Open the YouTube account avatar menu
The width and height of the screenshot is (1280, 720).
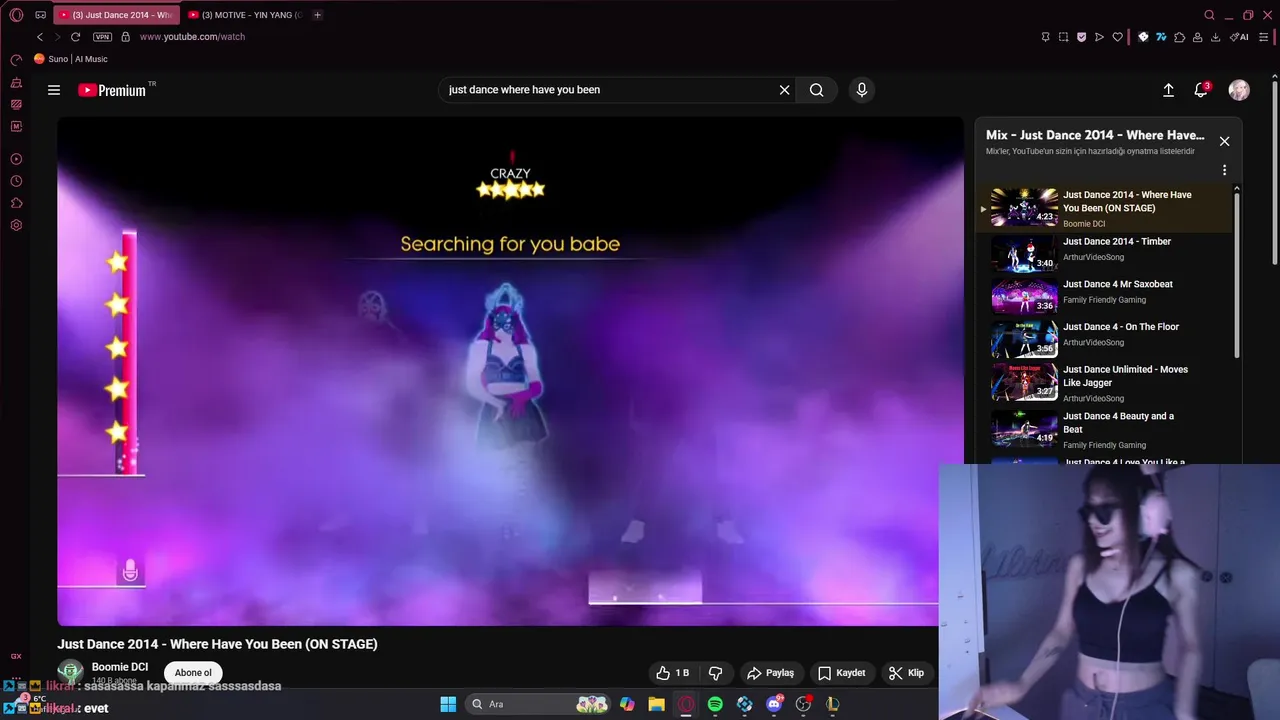point(1239,90)
